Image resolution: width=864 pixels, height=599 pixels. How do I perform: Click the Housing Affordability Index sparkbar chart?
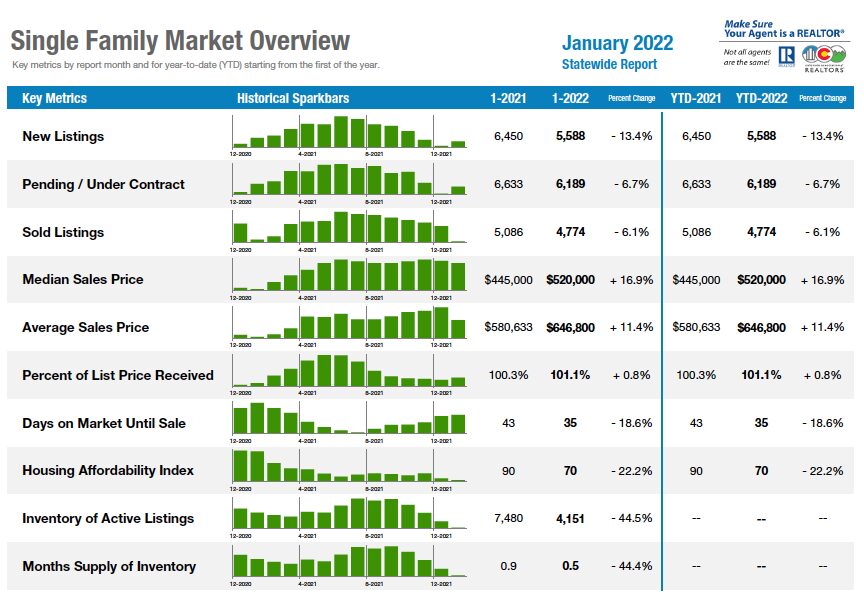[349, 471]
